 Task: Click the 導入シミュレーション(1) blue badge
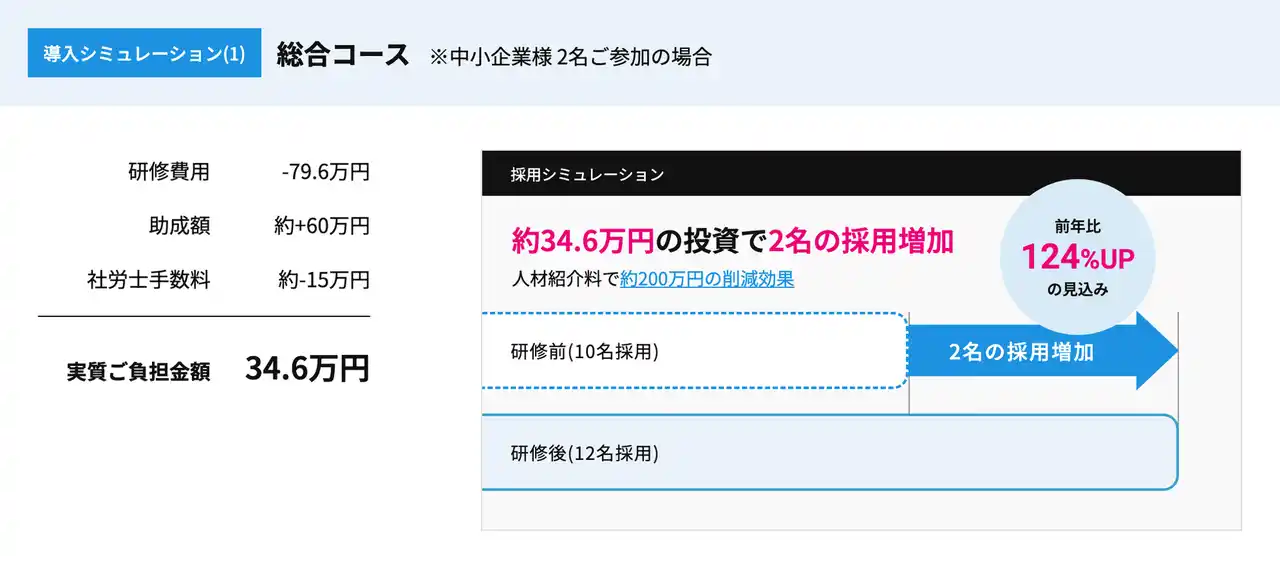[x=144, y=53]
